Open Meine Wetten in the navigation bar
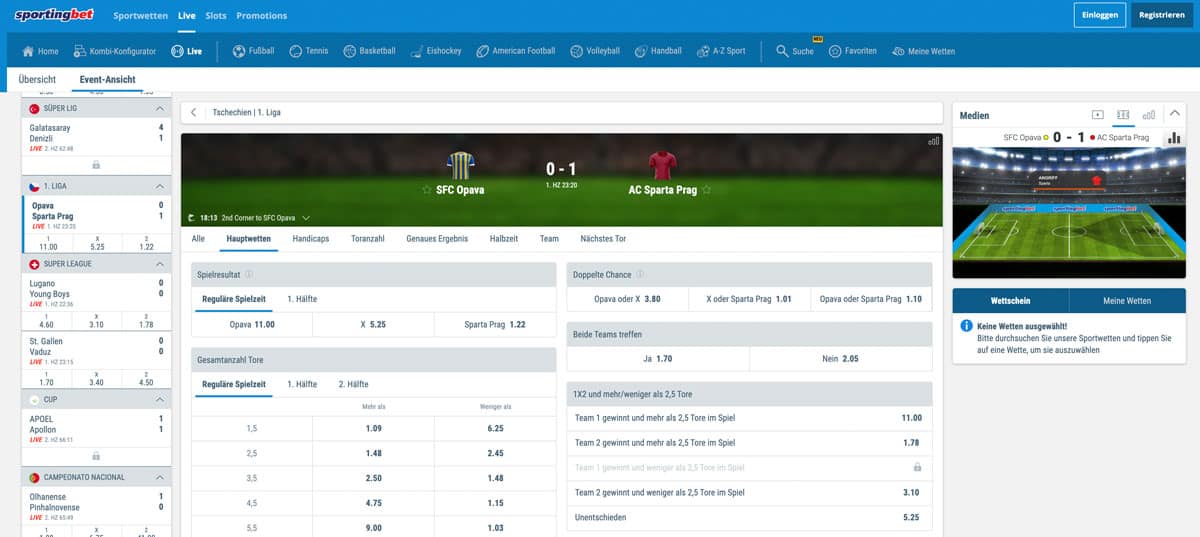 [923, 51]
